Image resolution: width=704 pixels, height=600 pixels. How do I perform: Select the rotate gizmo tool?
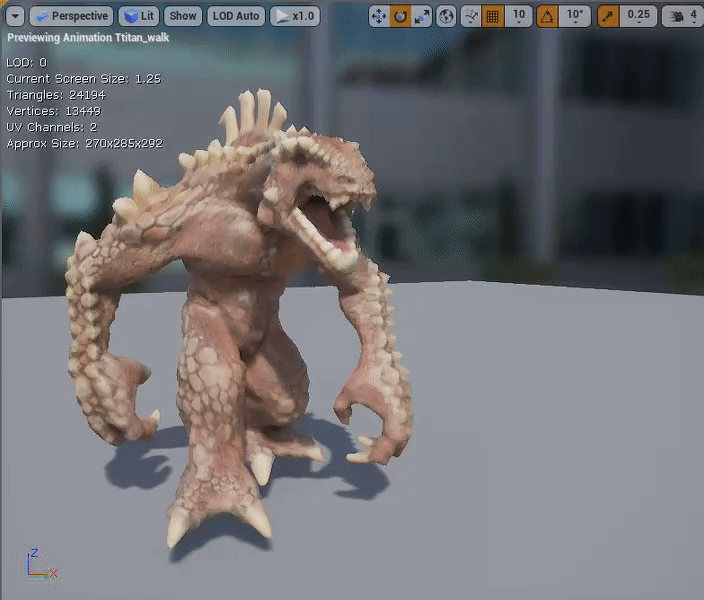pos(400,17)
